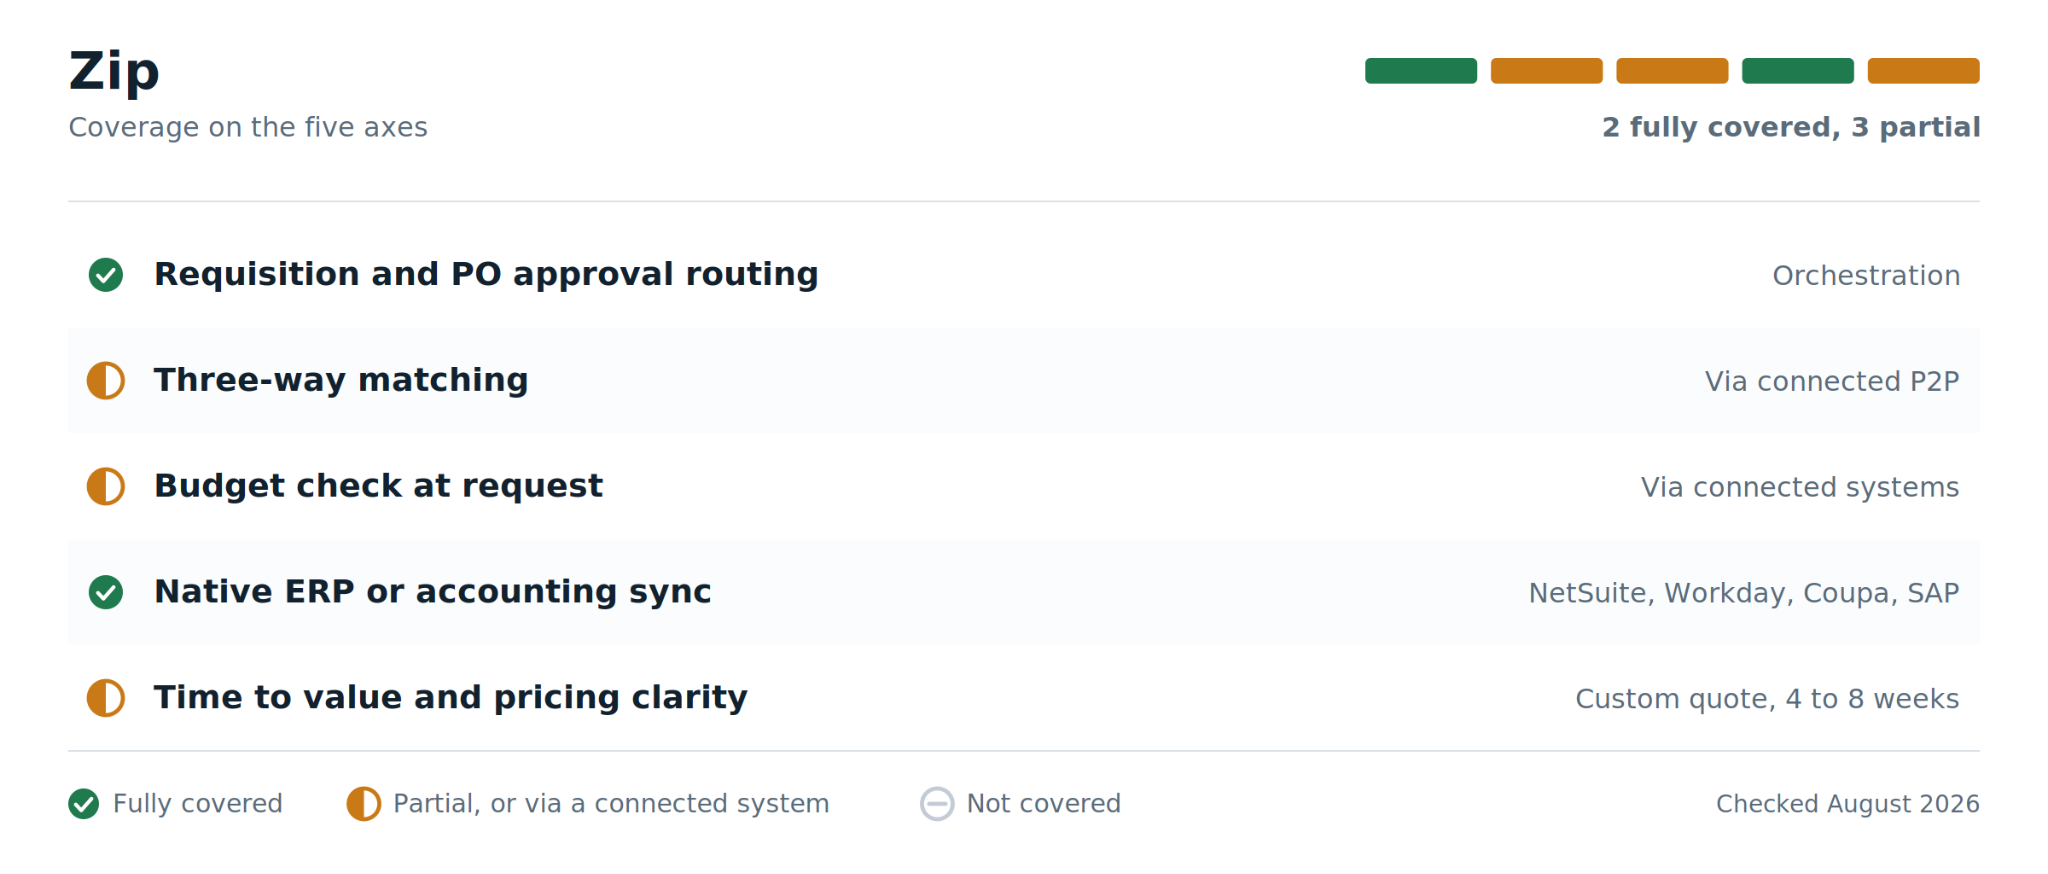Click the Fully covered legend check icon

point(84,804)
